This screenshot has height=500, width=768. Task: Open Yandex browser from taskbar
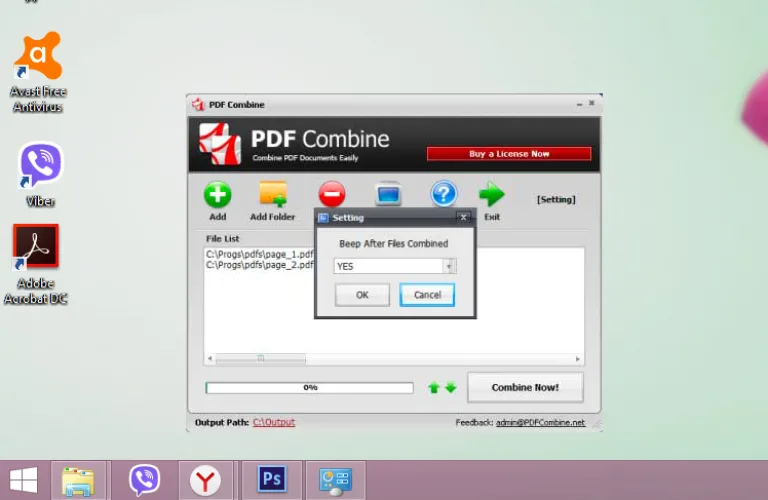coord(205,480)
